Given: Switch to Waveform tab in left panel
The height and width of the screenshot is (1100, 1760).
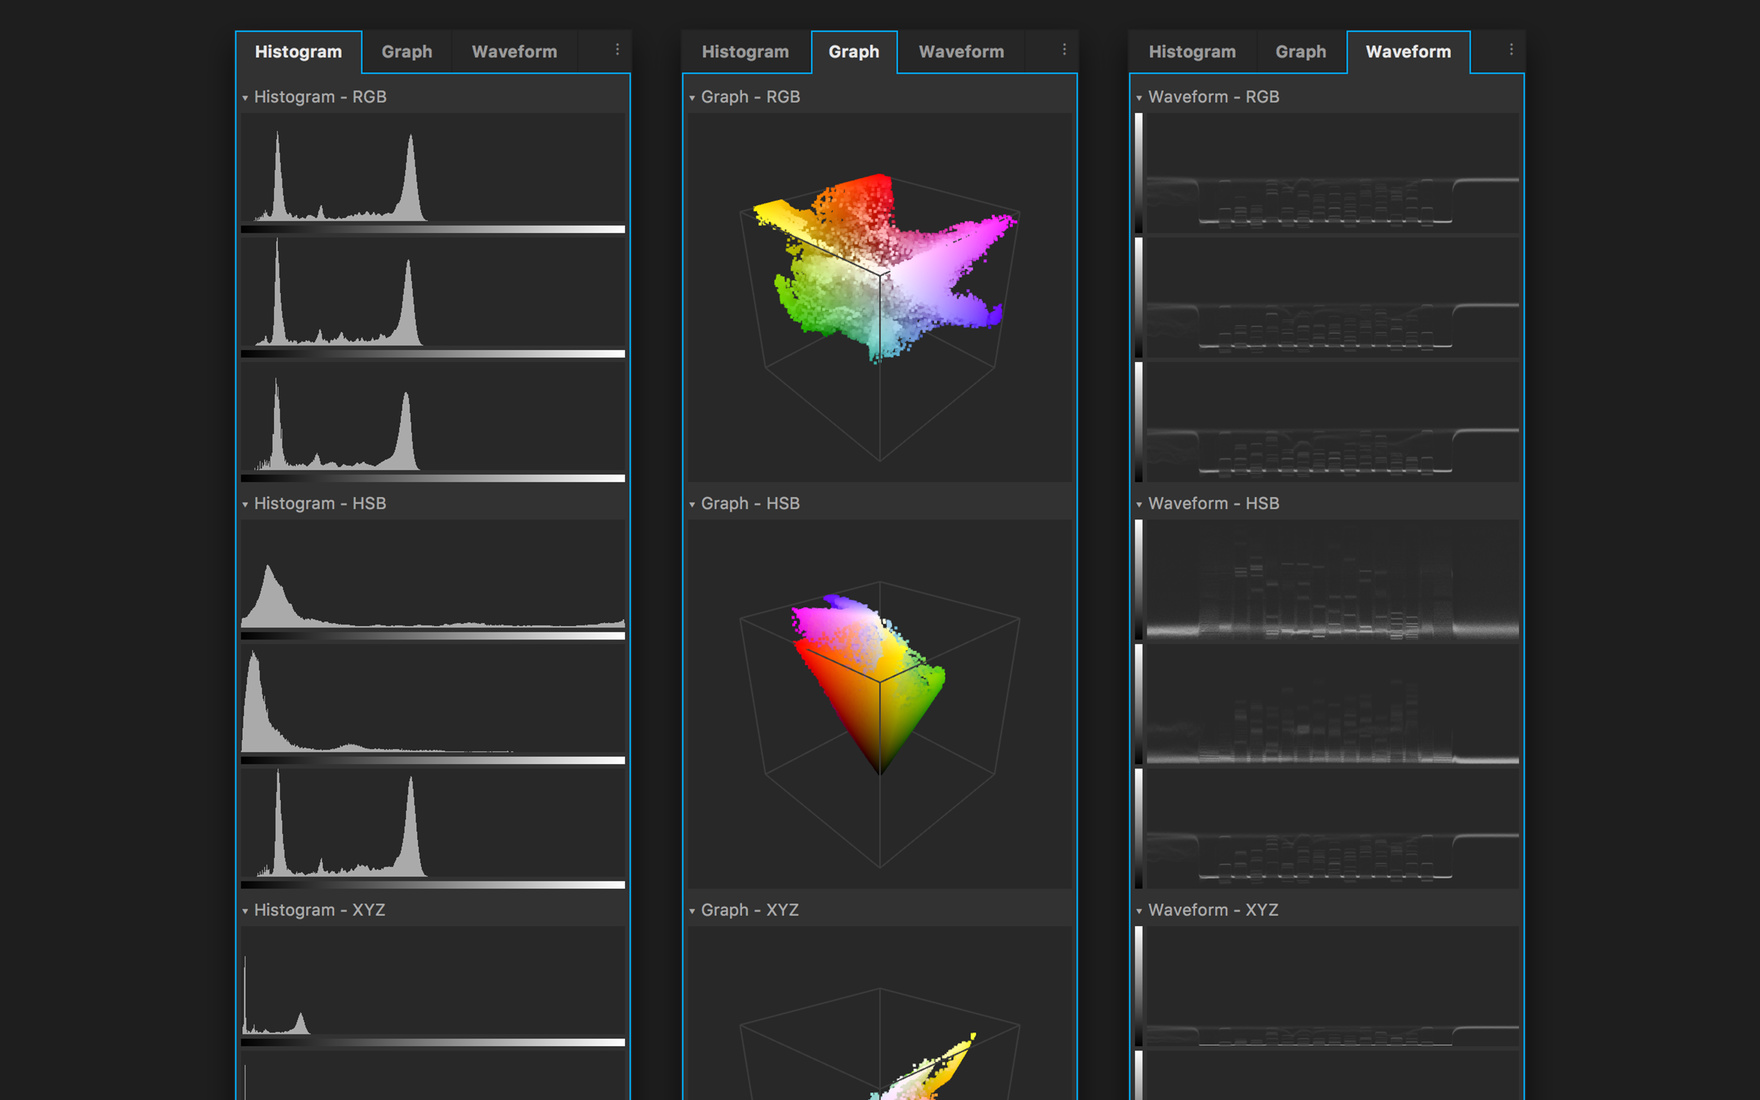Looking at the screenshot, I should (x=514, y=52).
